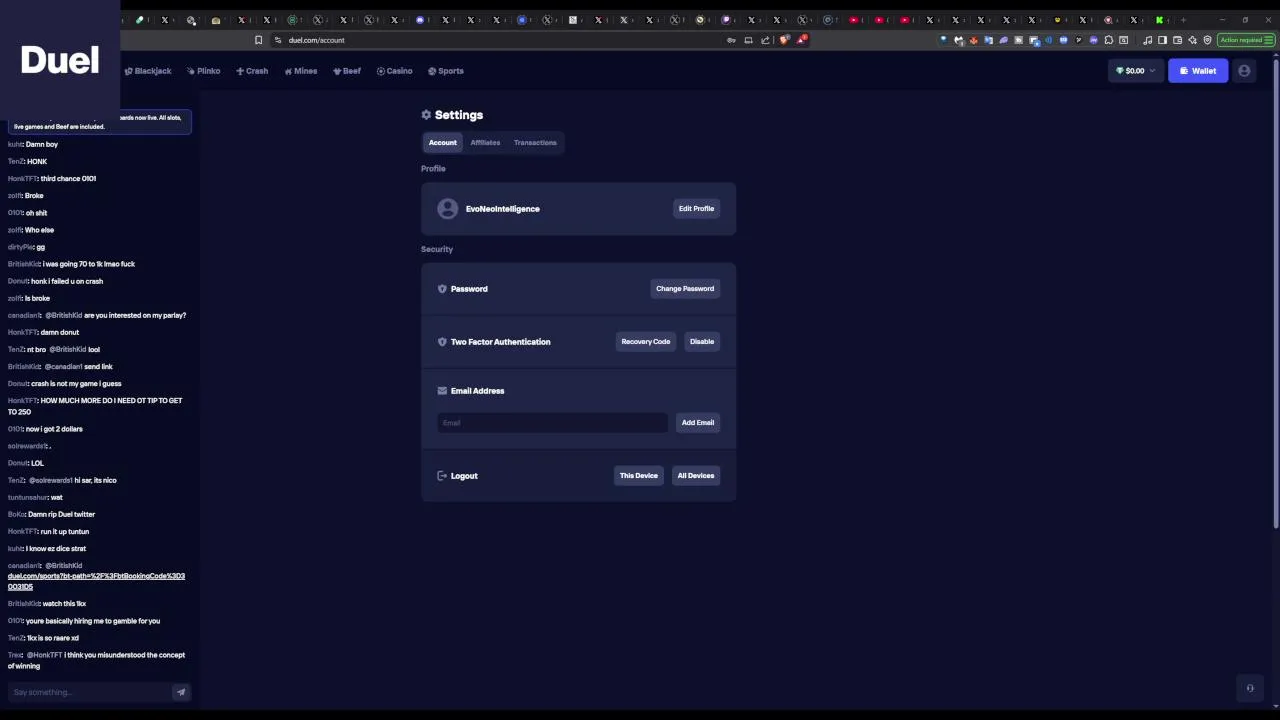Select Beef in the top navigation
Image resolution: width=1280 pixels, height=720 pixels.
(x=346, y=71)
